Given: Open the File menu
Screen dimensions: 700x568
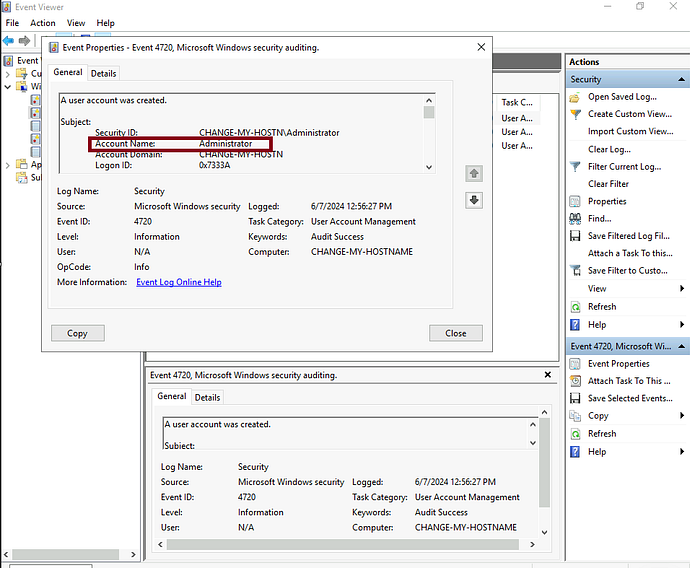Looking at the screenshot, I should [x=12, y=23].
